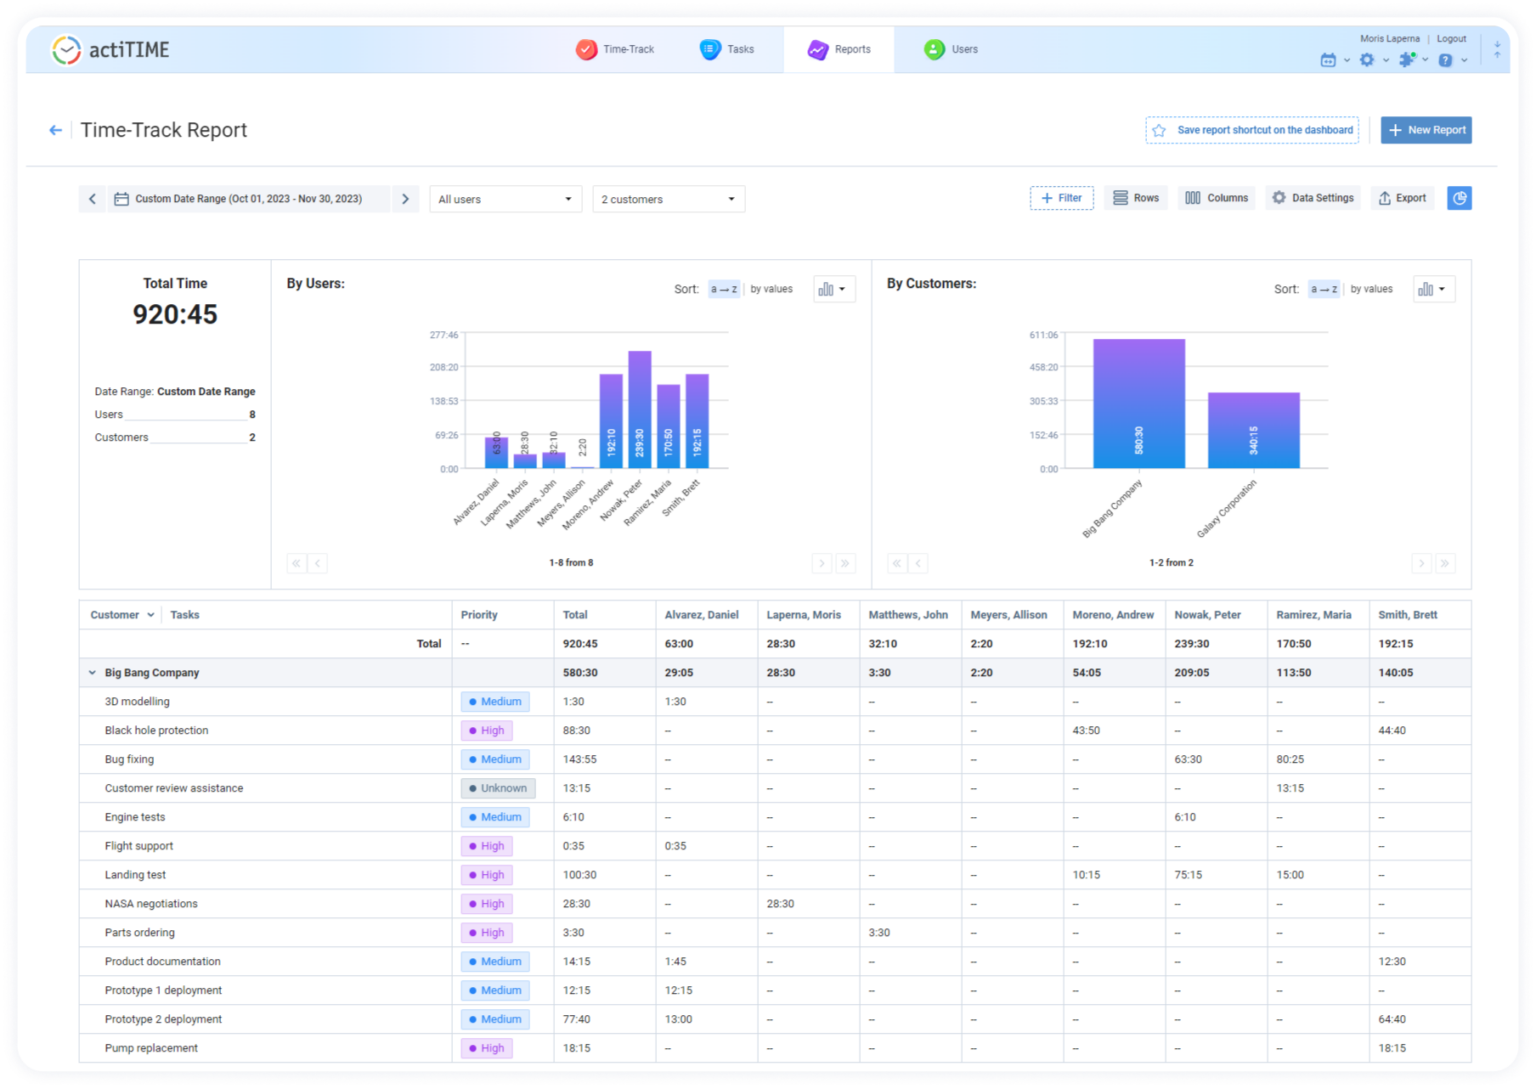Collapse the Big Bang Company row

92,672
